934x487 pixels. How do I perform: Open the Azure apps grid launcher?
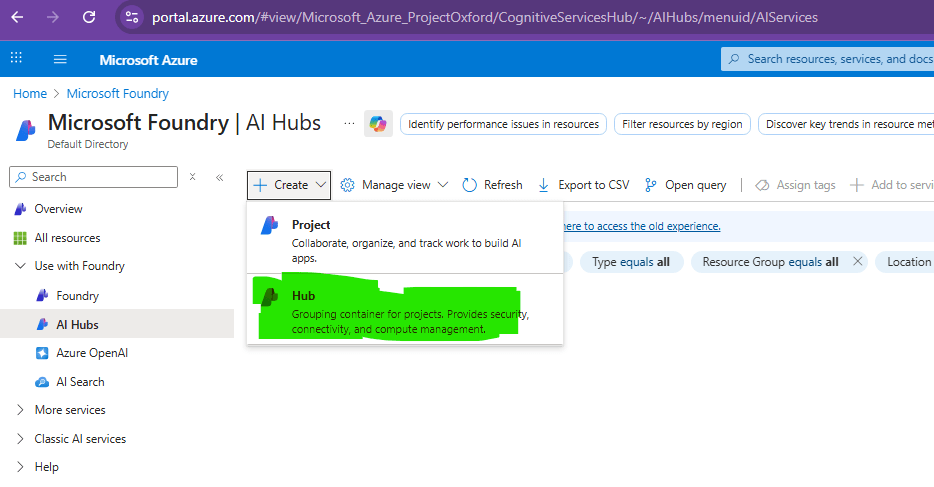16,58
